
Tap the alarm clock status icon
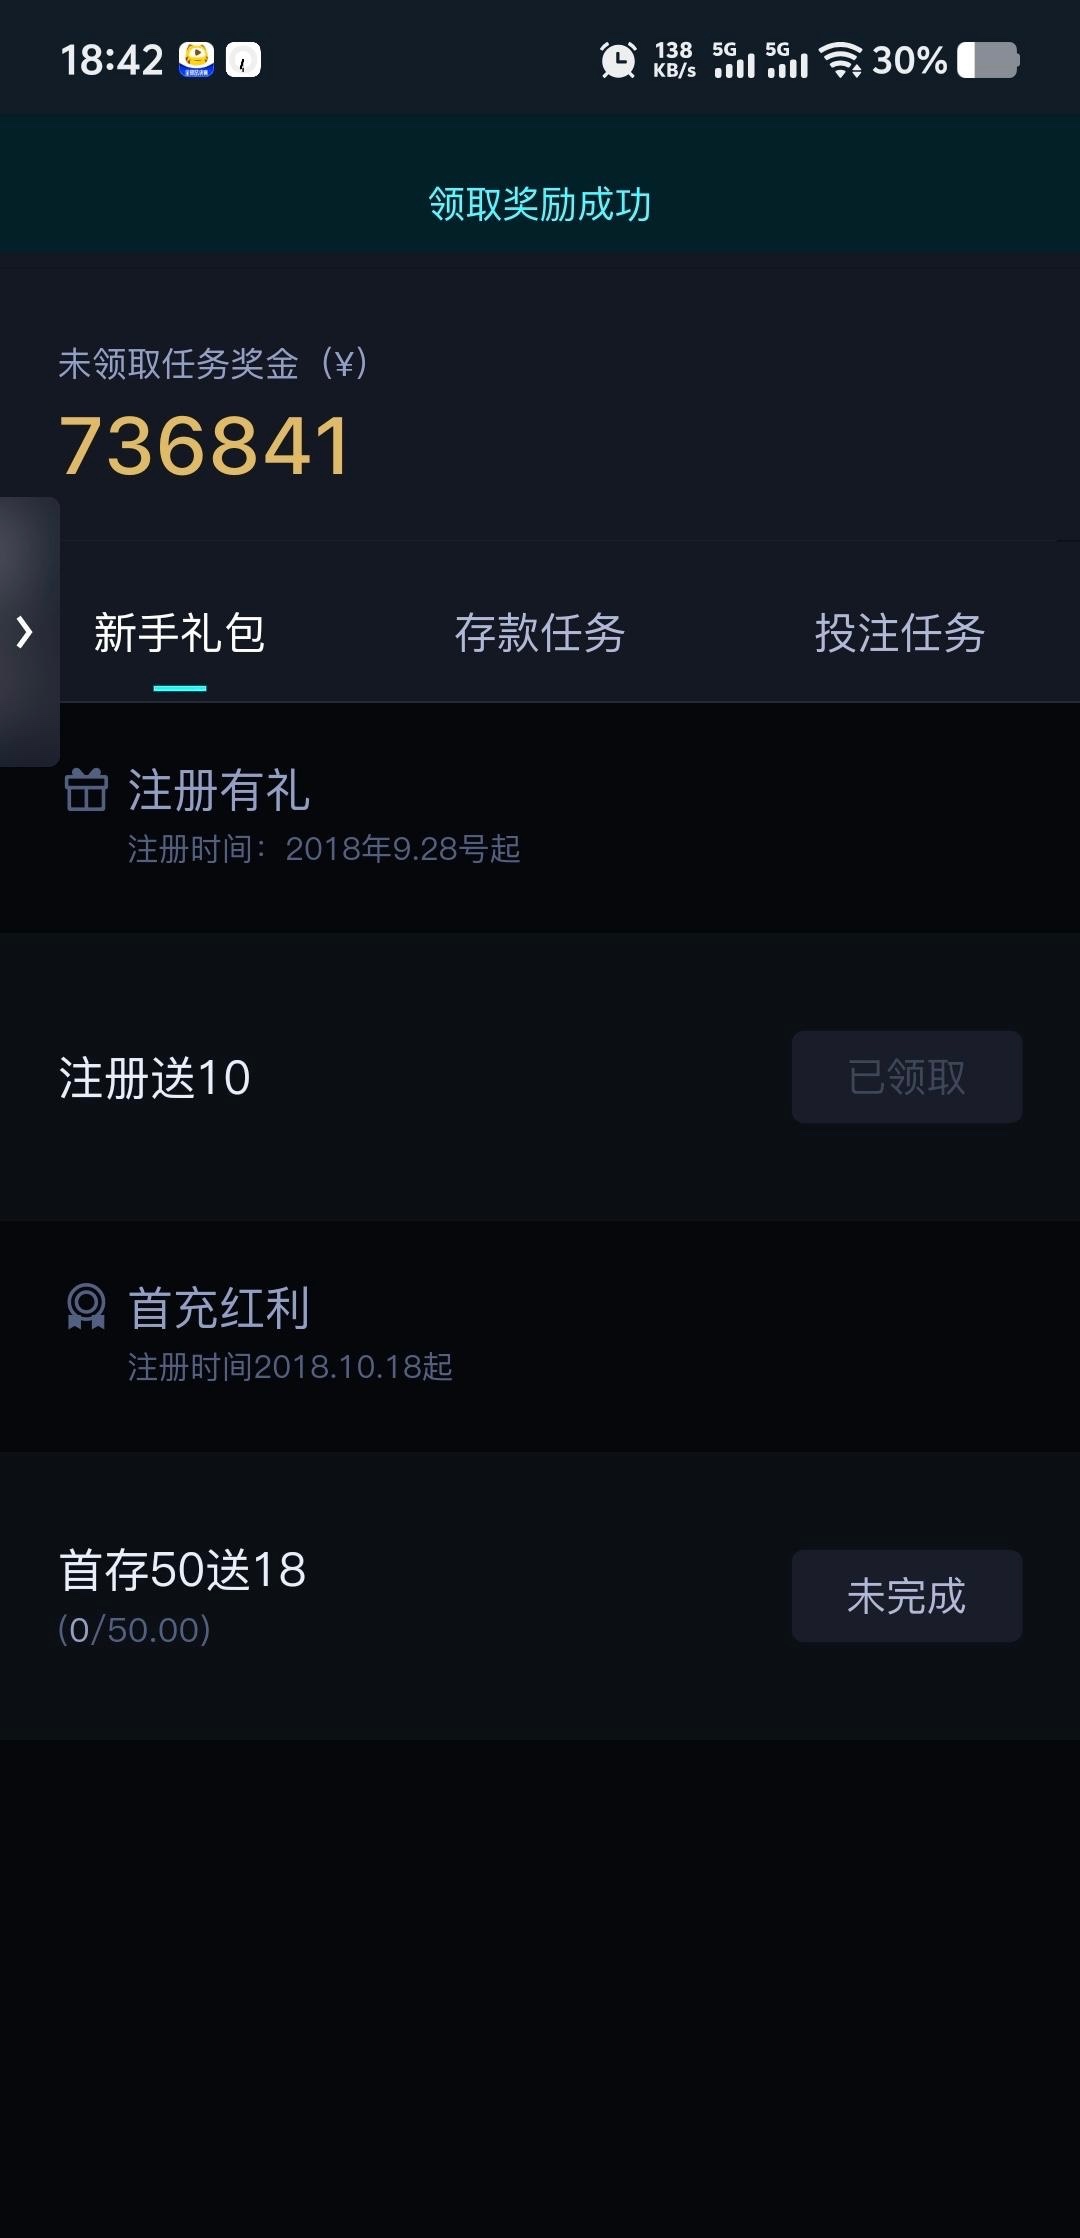coord(618,60)
